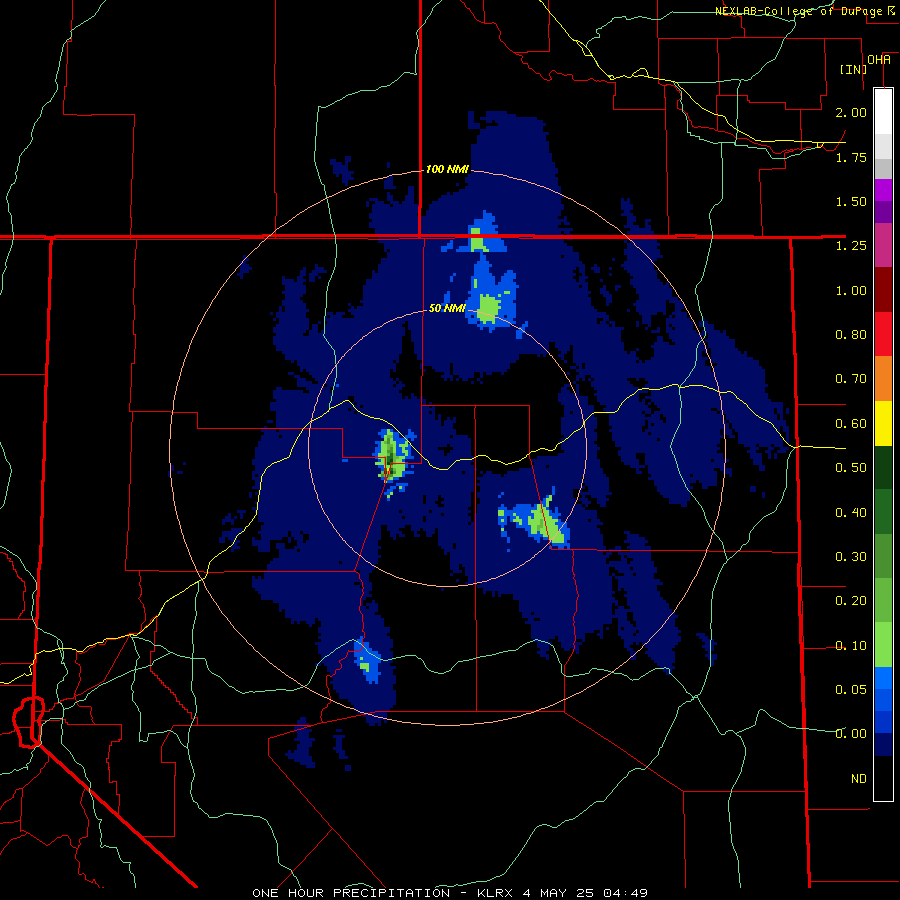
Task: Click the 1.00 legend value
Action: point(851,290)
